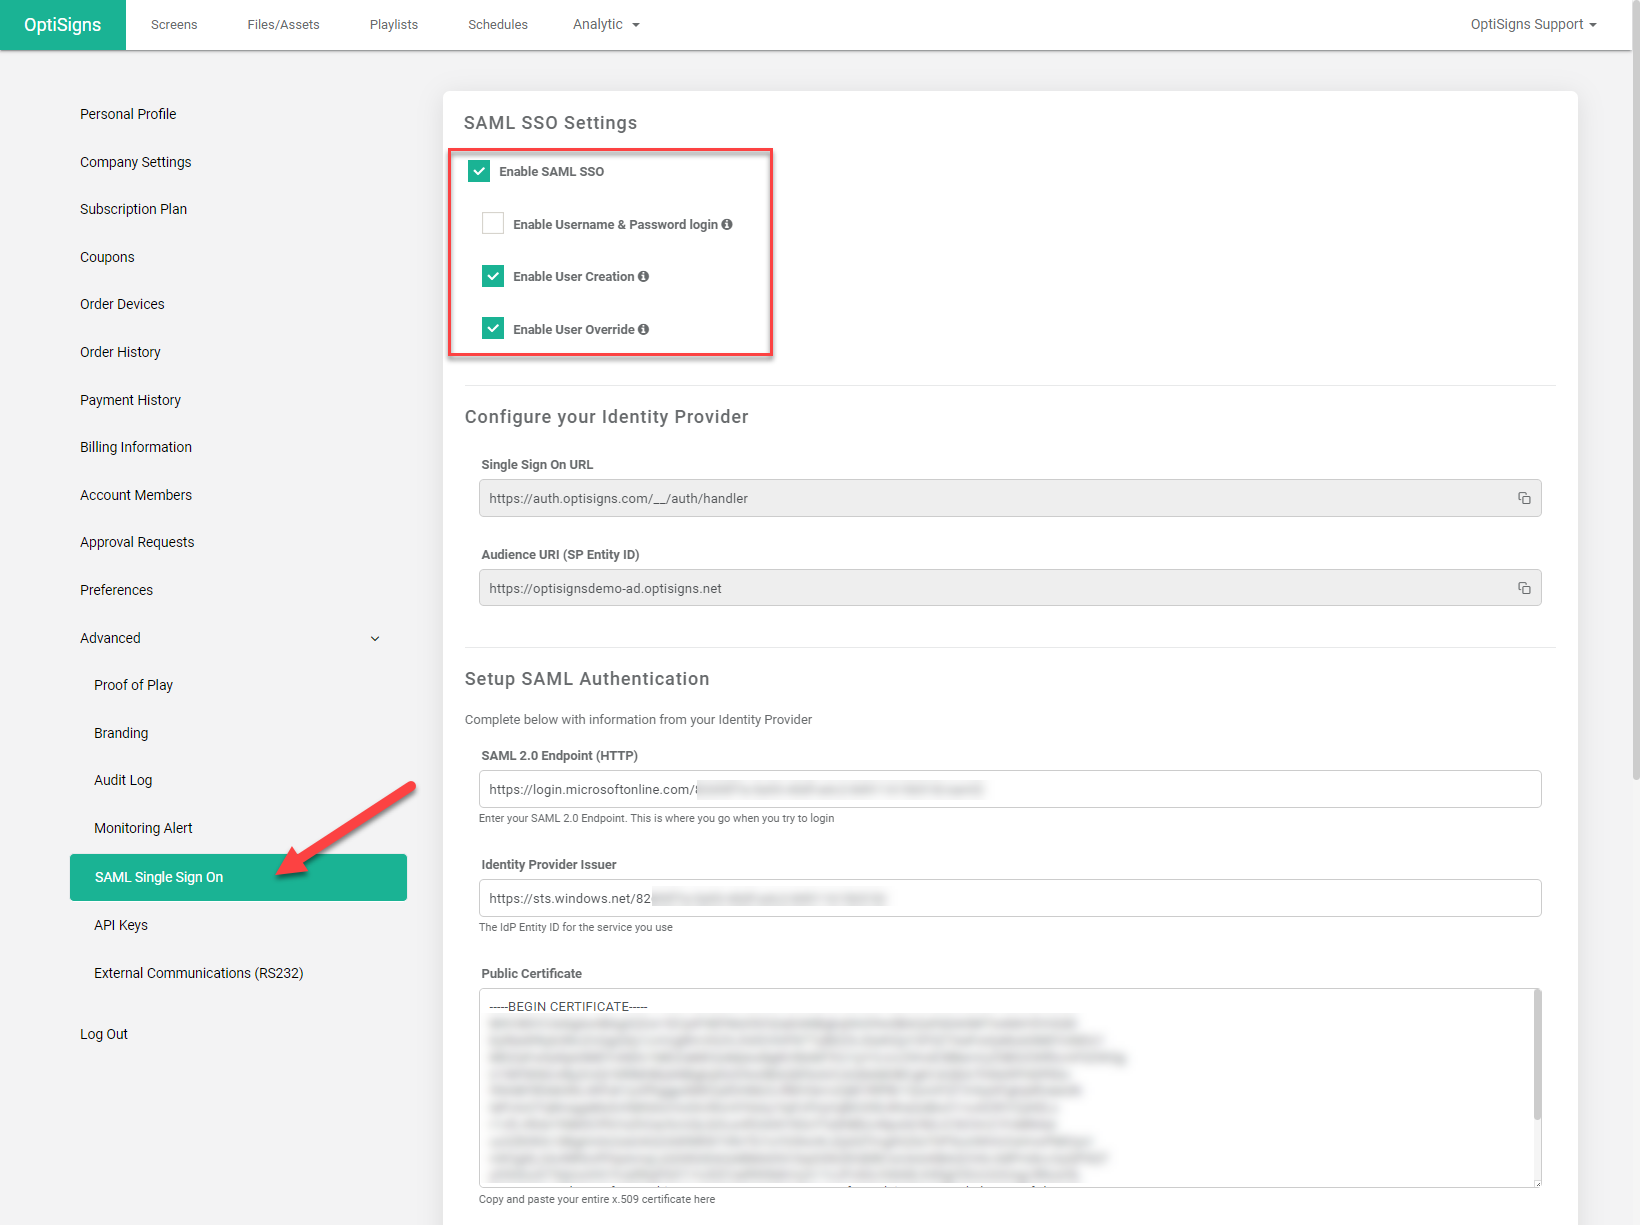This screenshot has height=1225, width=1640.
Task: Open Preferences page
Action: click(117, 590)
